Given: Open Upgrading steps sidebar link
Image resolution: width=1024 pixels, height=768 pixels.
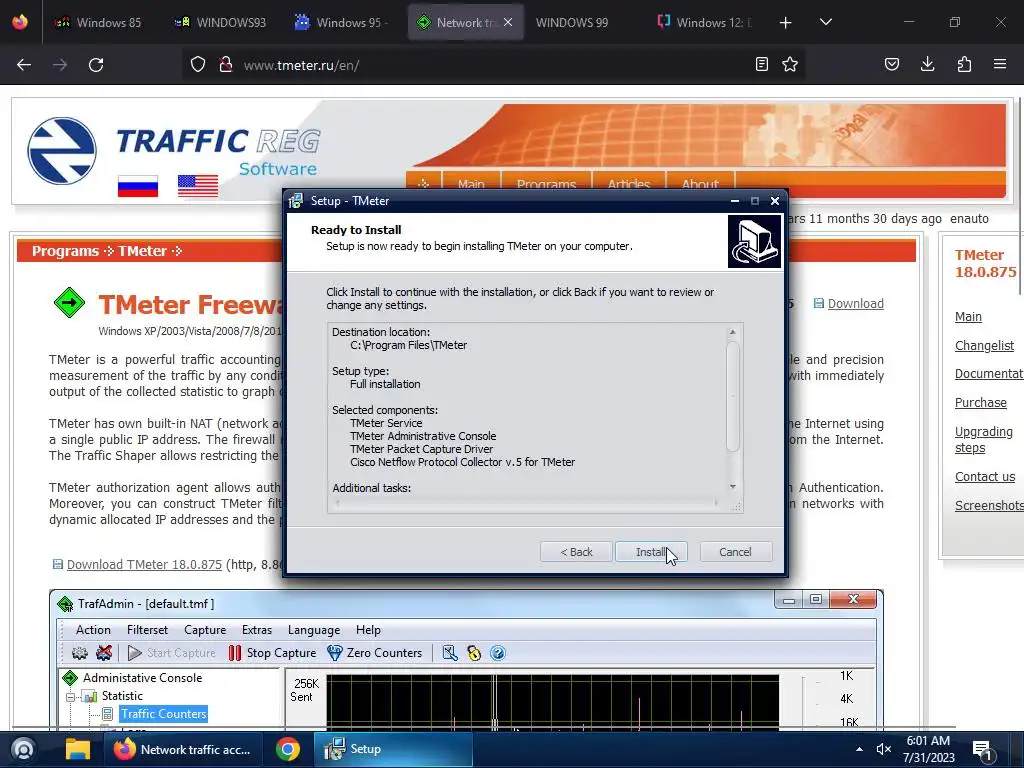Looking at the screenshot, I should 984,440.
